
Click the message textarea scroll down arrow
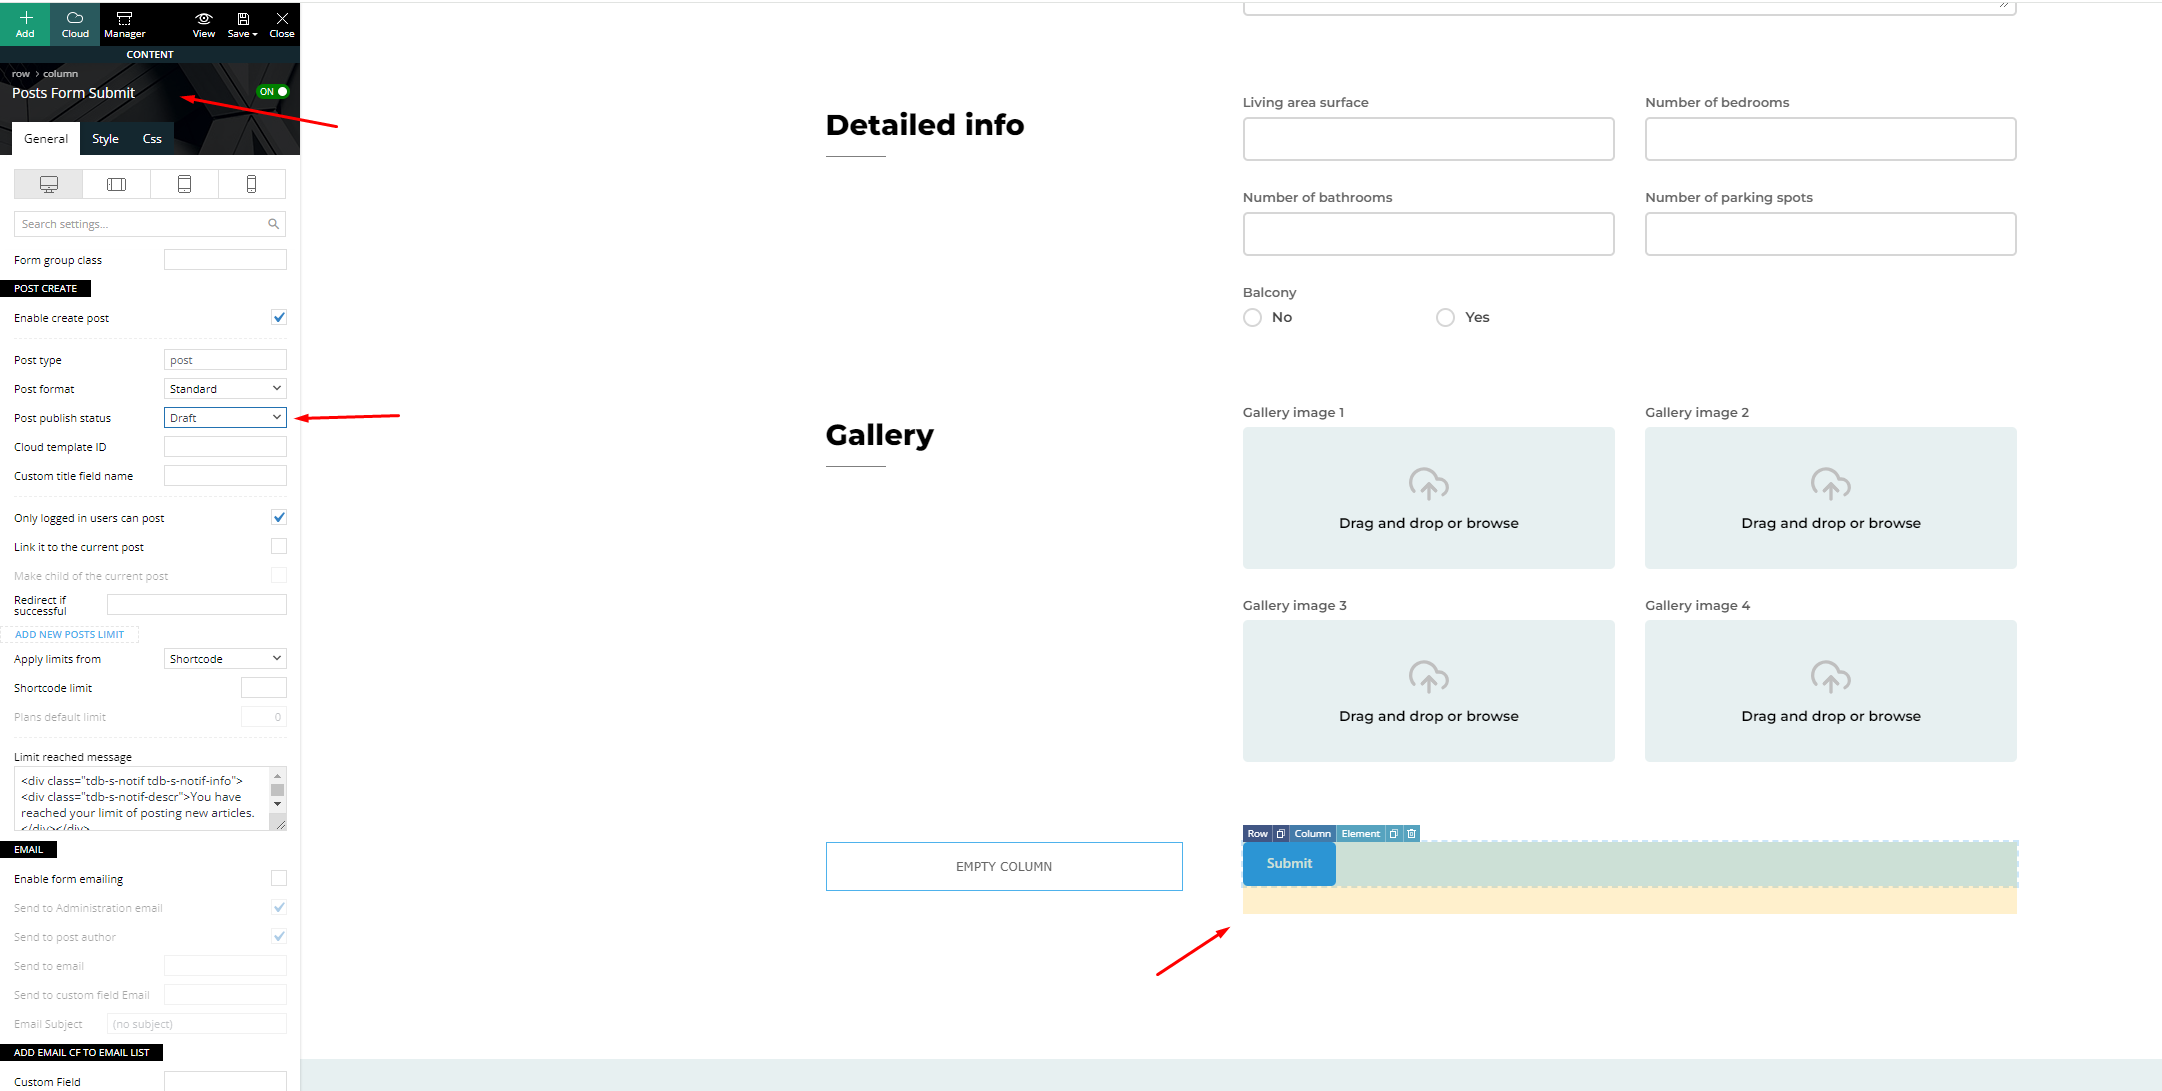(x=278, y=805)
